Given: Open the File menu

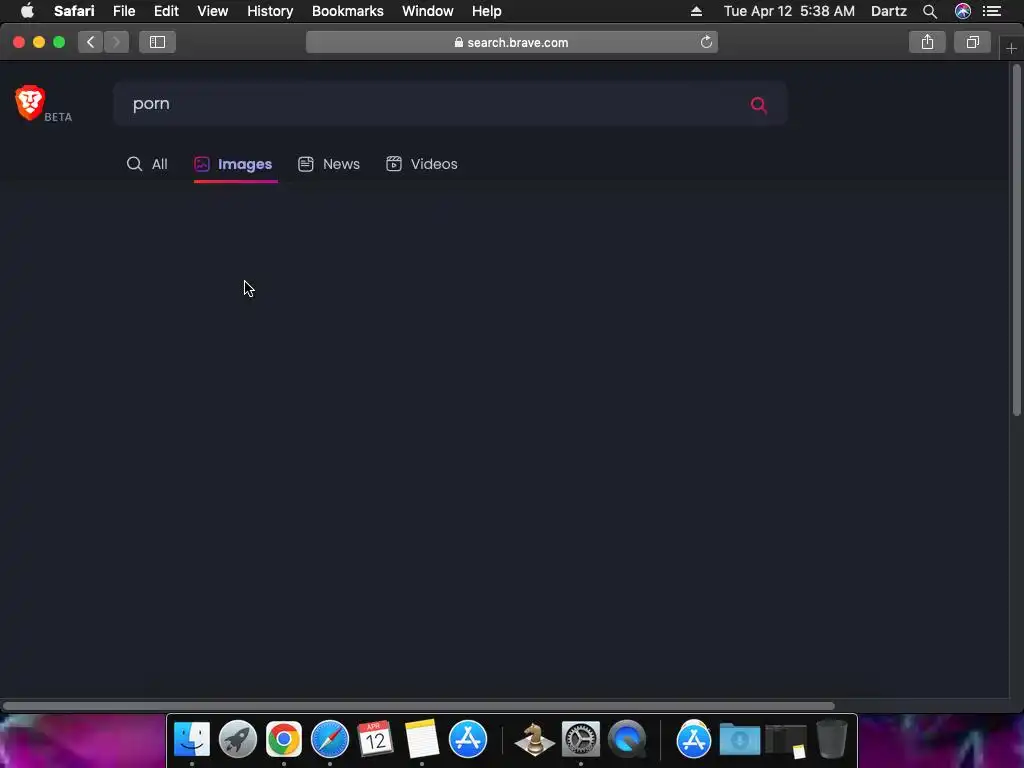Looking at the screenshot, I should pyautogui.click(x=124, y=11).
